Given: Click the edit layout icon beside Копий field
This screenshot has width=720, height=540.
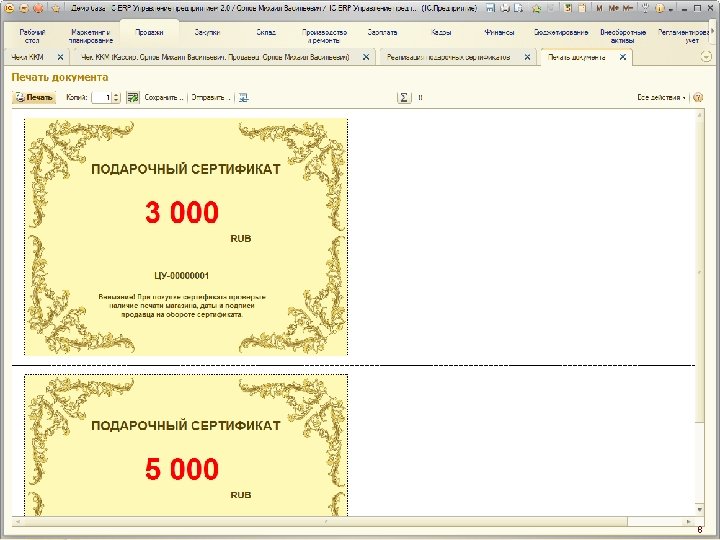Looking at the screenshot, I should 133,97.
